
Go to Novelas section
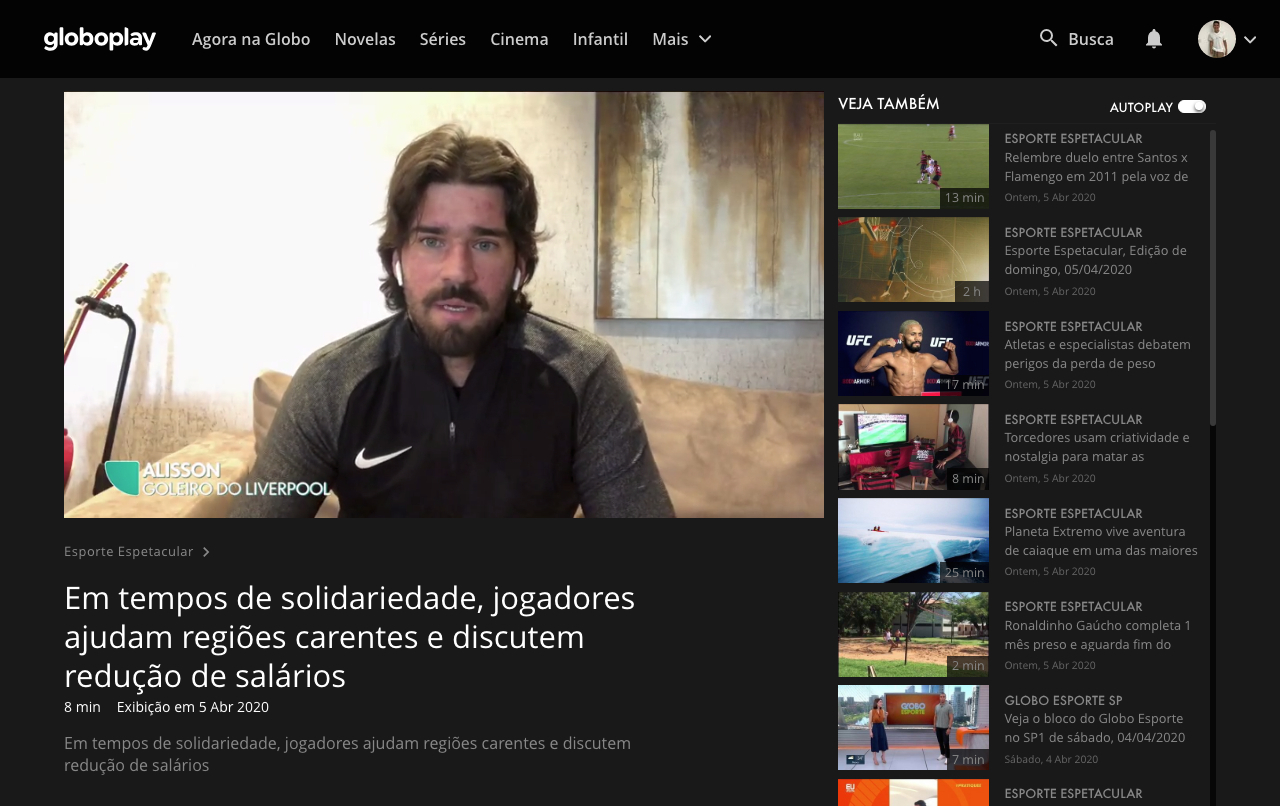click(x=365, y=39)
